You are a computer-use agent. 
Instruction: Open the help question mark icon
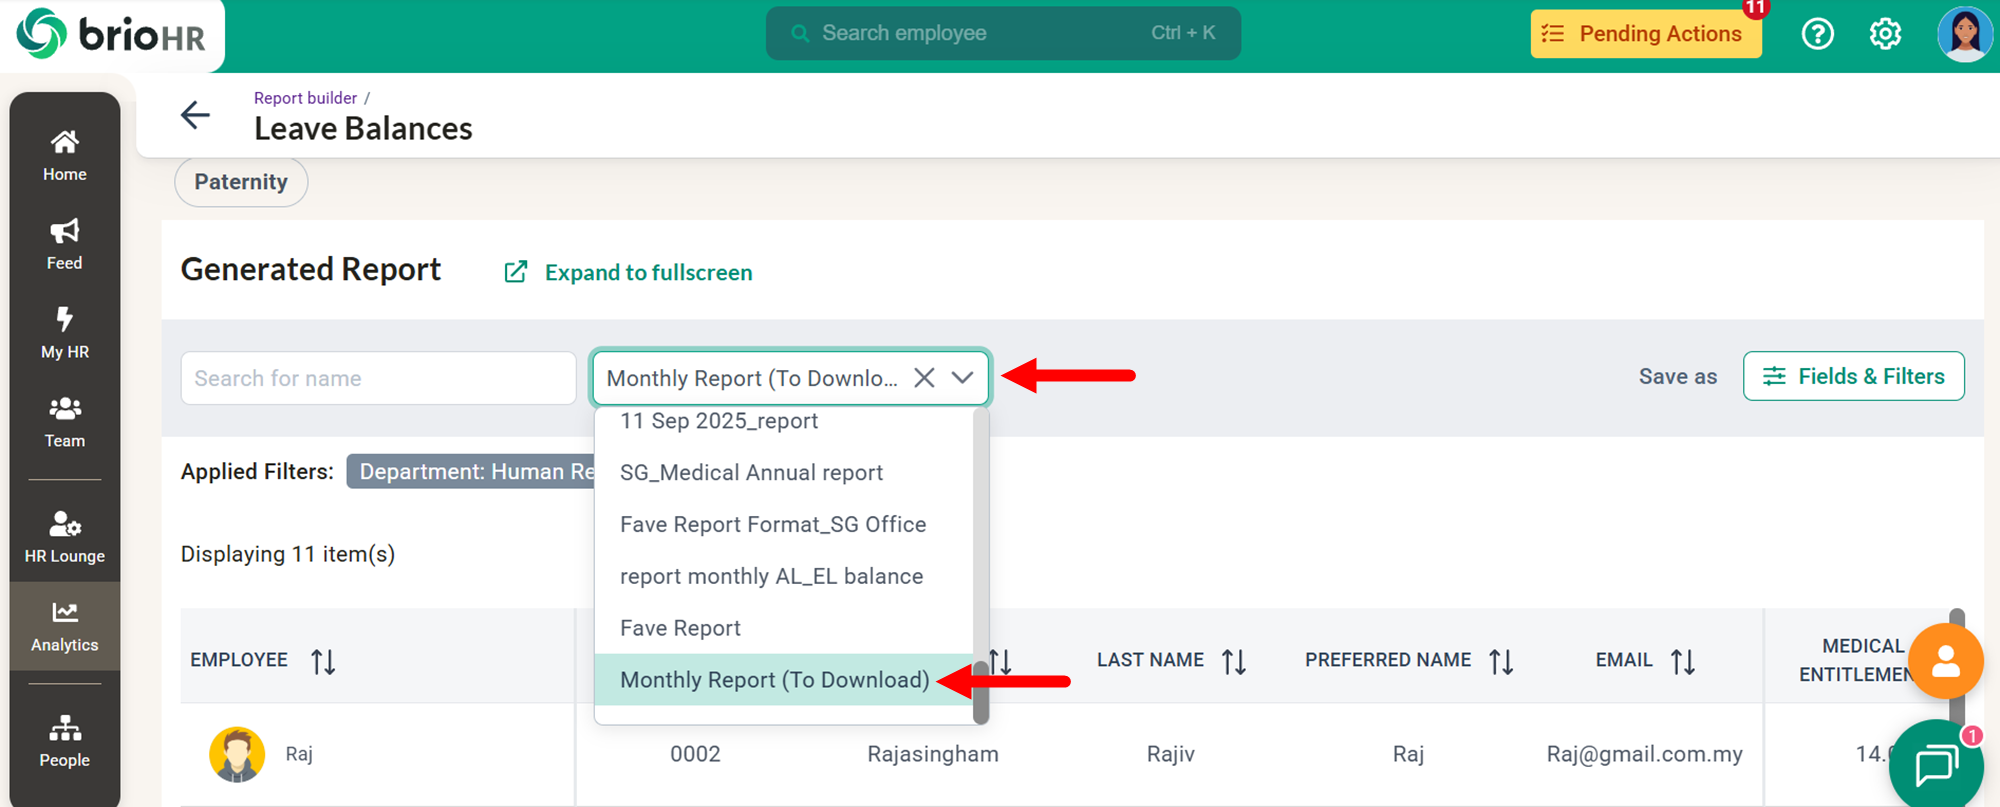[1817, 34]
